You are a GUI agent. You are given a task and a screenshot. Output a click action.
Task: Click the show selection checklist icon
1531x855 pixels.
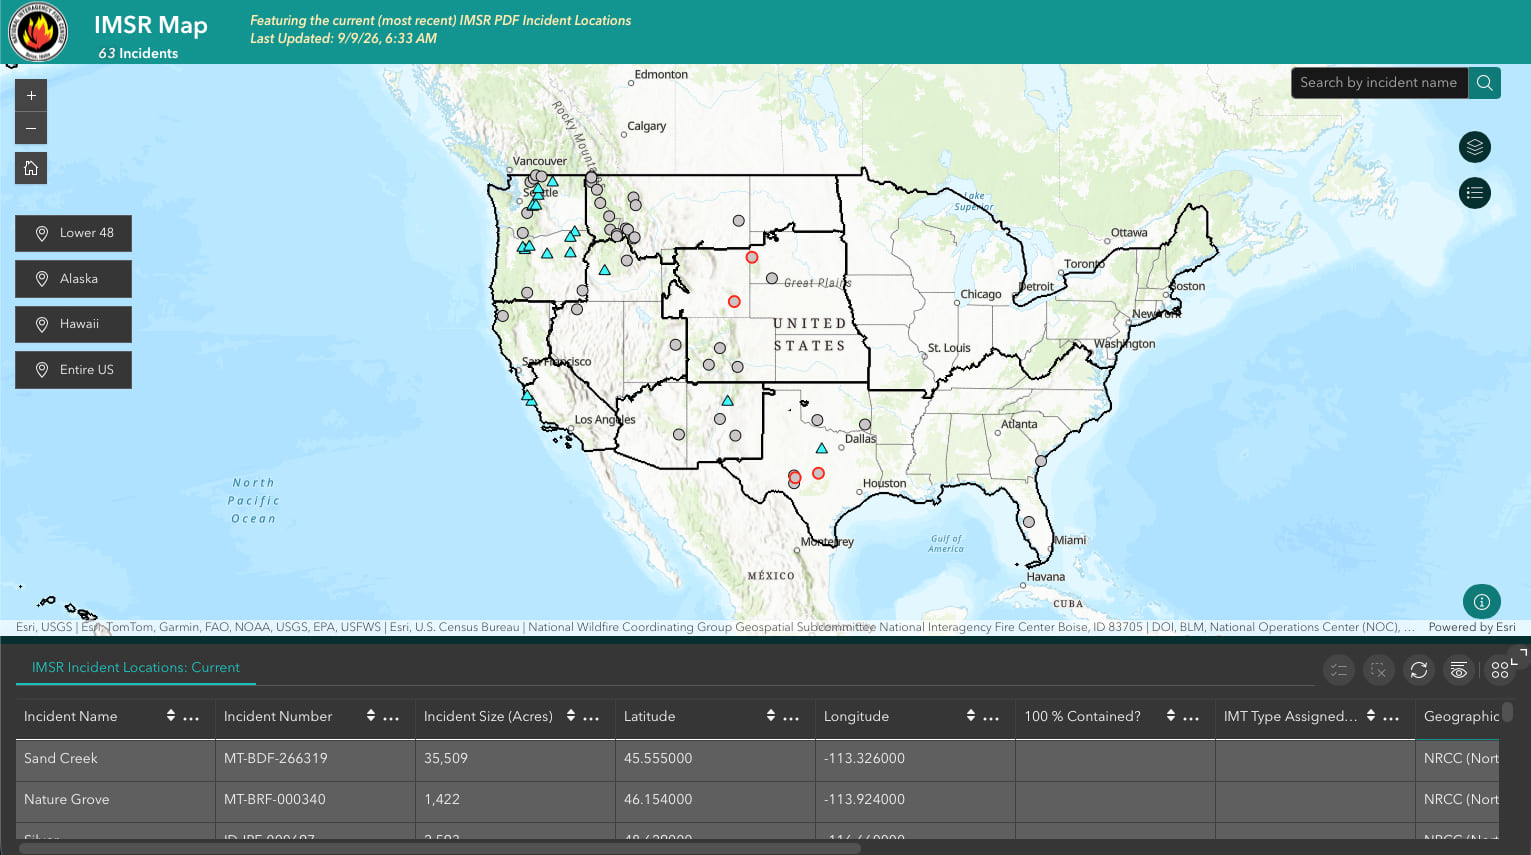click(1339, 670)
